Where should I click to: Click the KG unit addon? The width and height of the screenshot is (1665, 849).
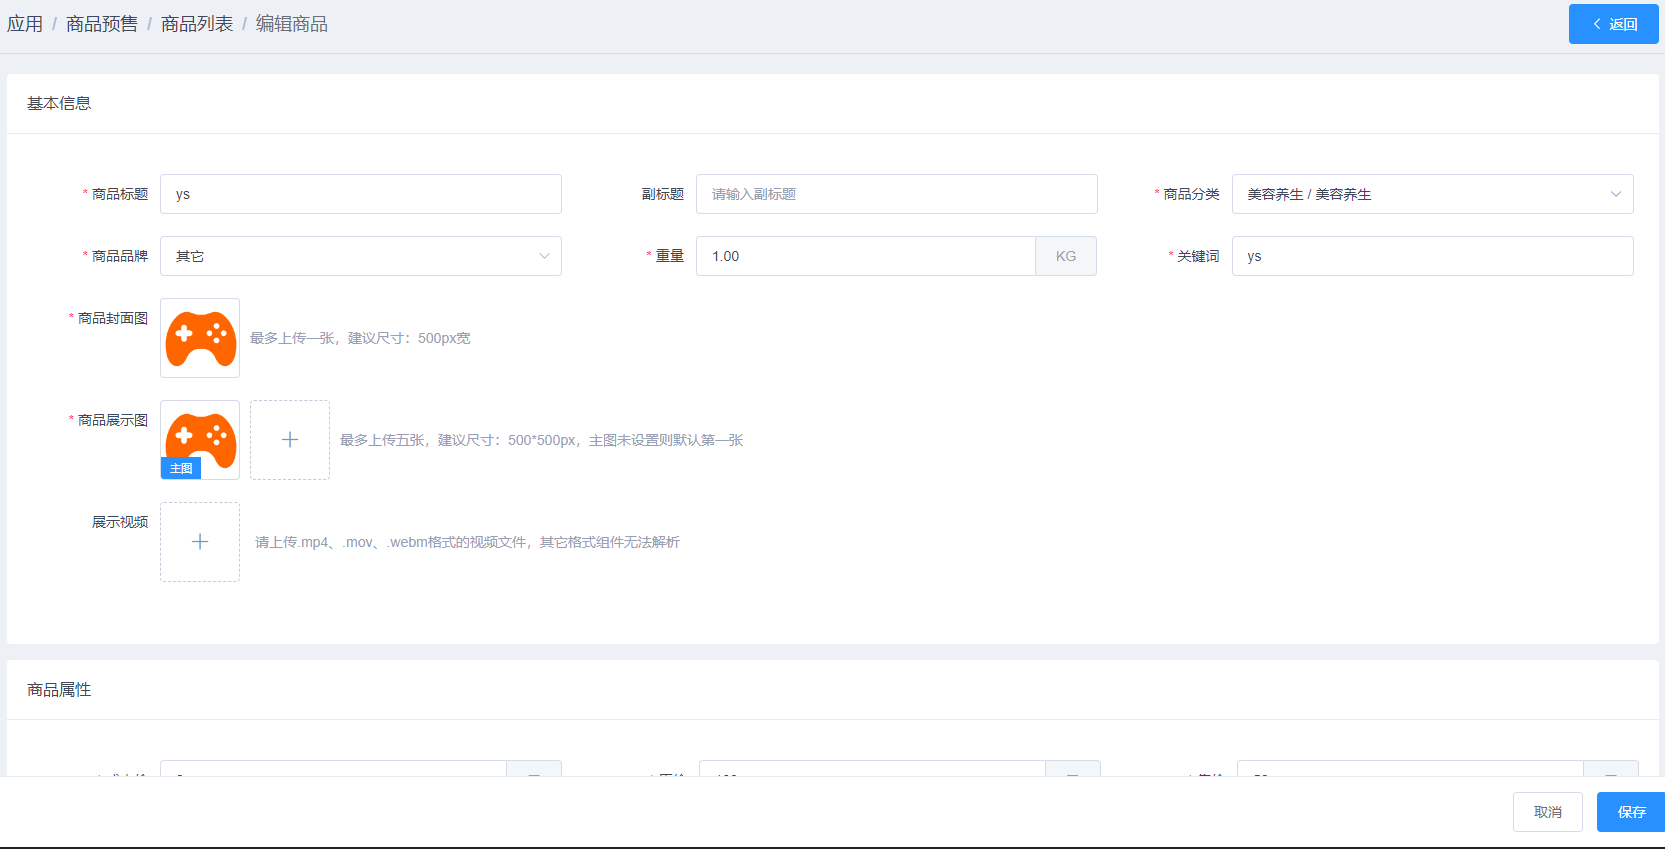1066,256
